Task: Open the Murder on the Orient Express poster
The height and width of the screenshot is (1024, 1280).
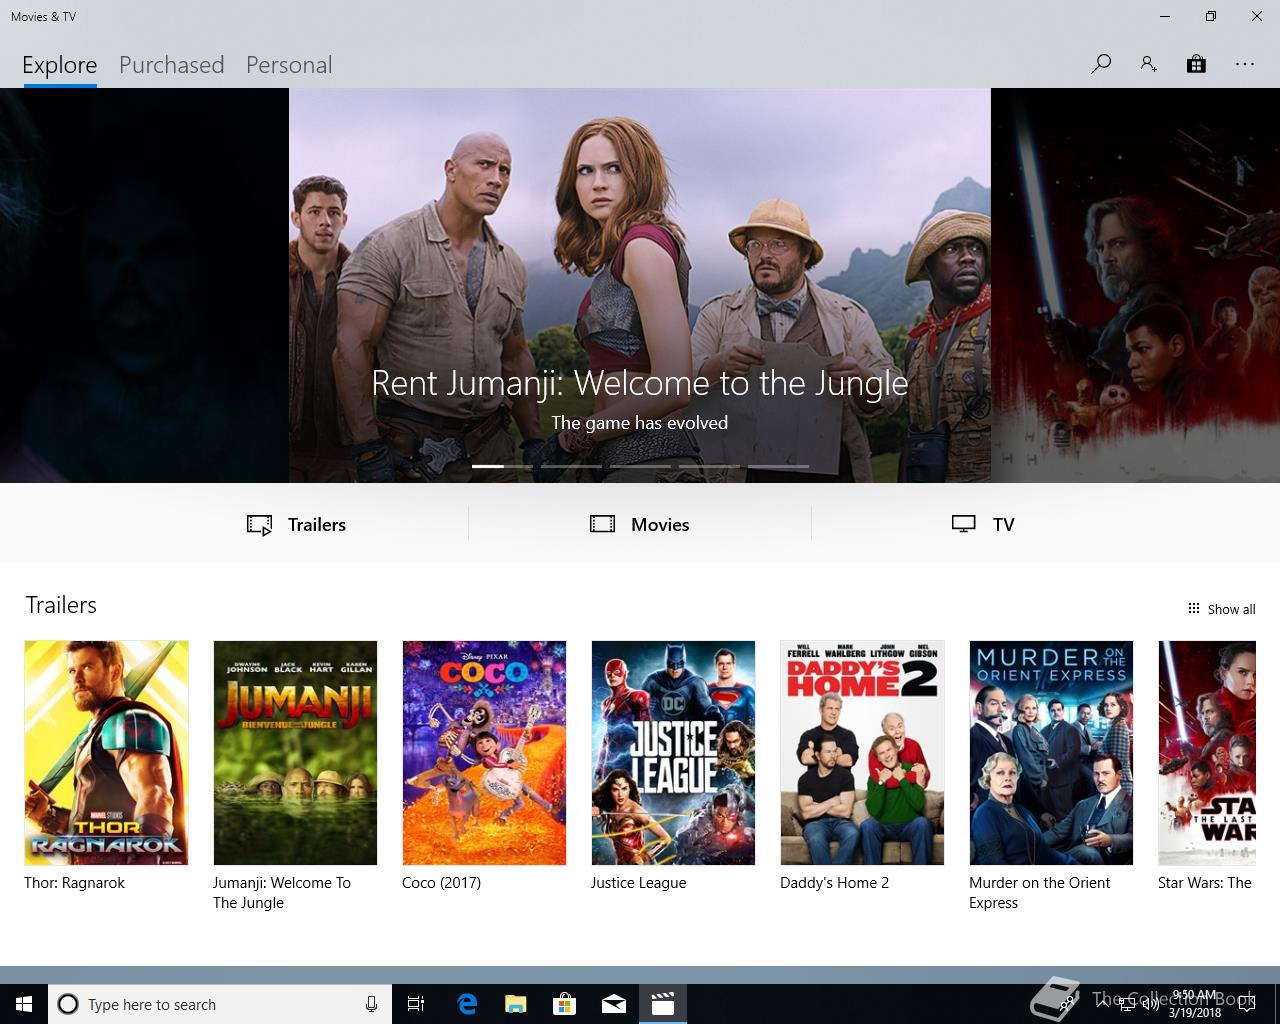Action: 1051,753
